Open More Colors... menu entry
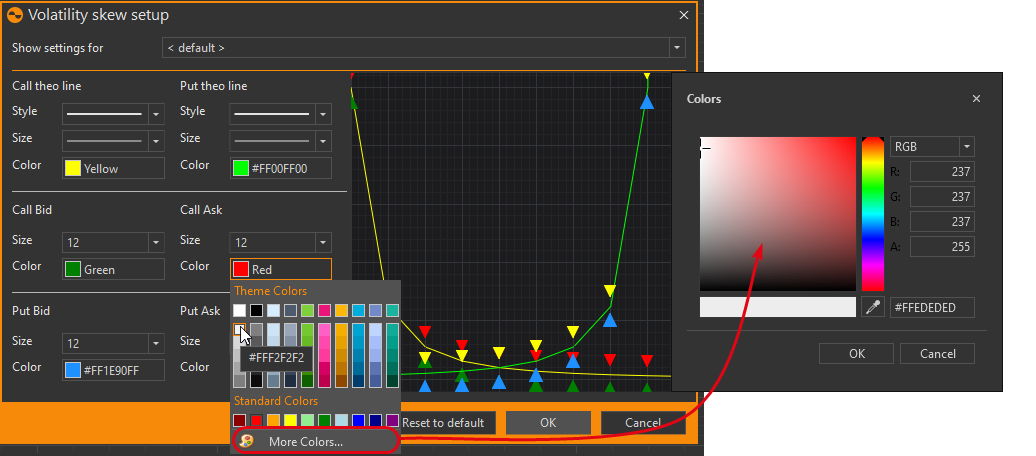This screenshot has width=1036, height=456. pos(305,441)
